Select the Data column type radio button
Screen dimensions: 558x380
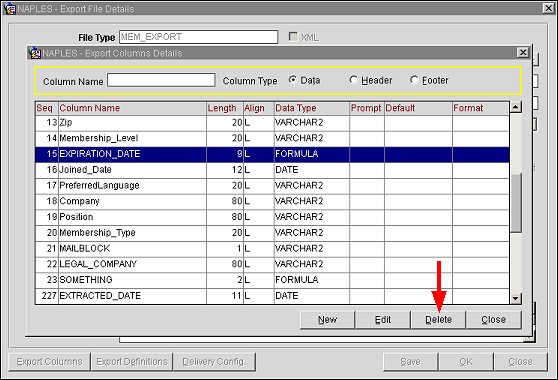pyautogui.click(x=293, y=80)
